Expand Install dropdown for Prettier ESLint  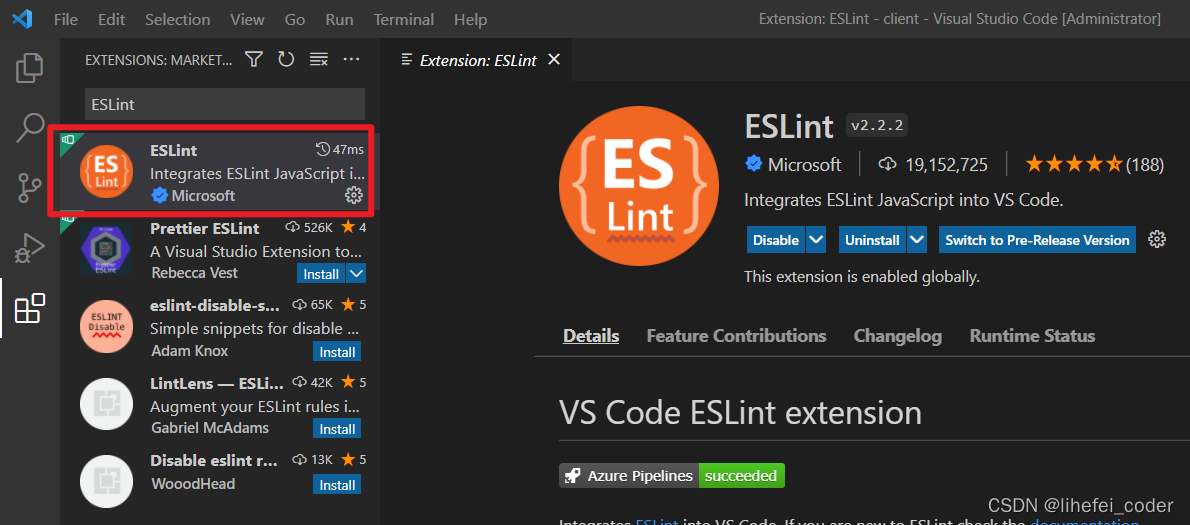356,273
